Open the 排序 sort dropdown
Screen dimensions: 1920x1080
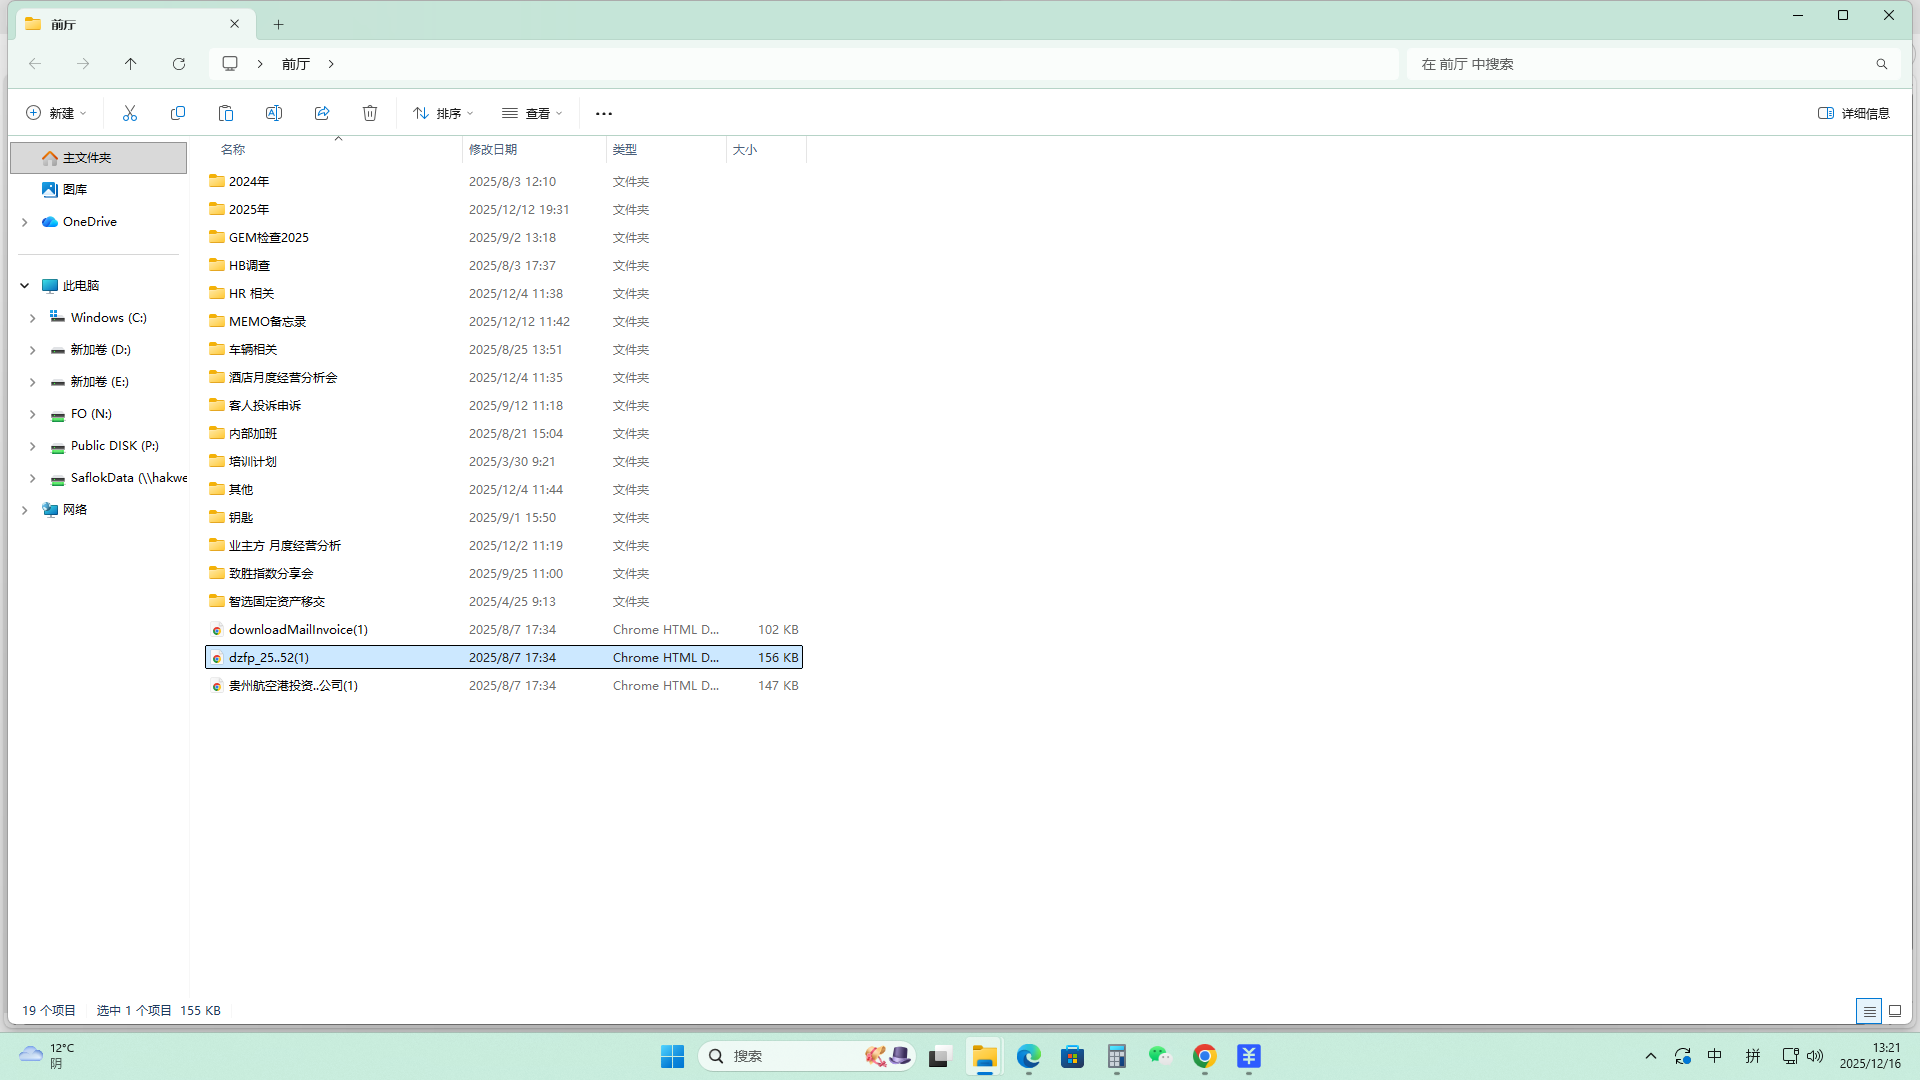pos(443,113)
